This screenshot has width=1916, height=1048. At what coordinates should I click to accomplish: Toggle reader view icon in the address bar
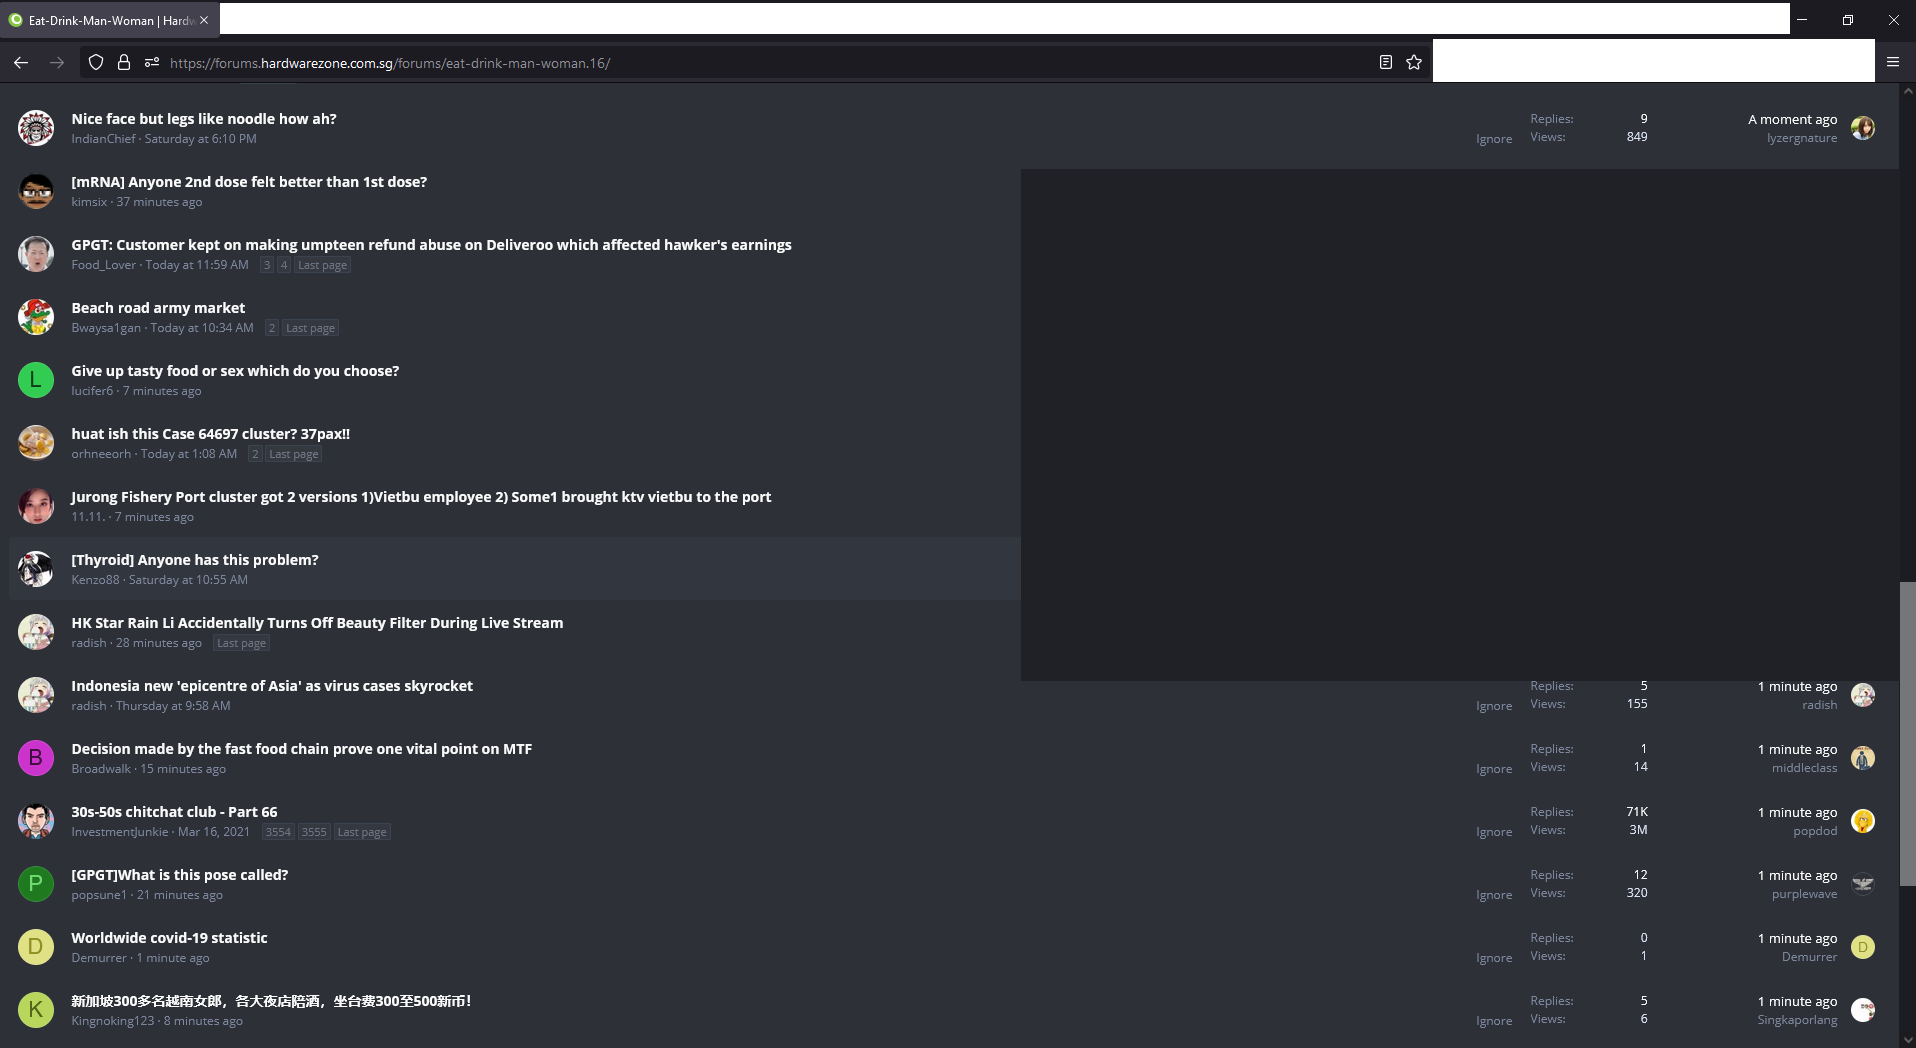click(x=1386, y=62)
